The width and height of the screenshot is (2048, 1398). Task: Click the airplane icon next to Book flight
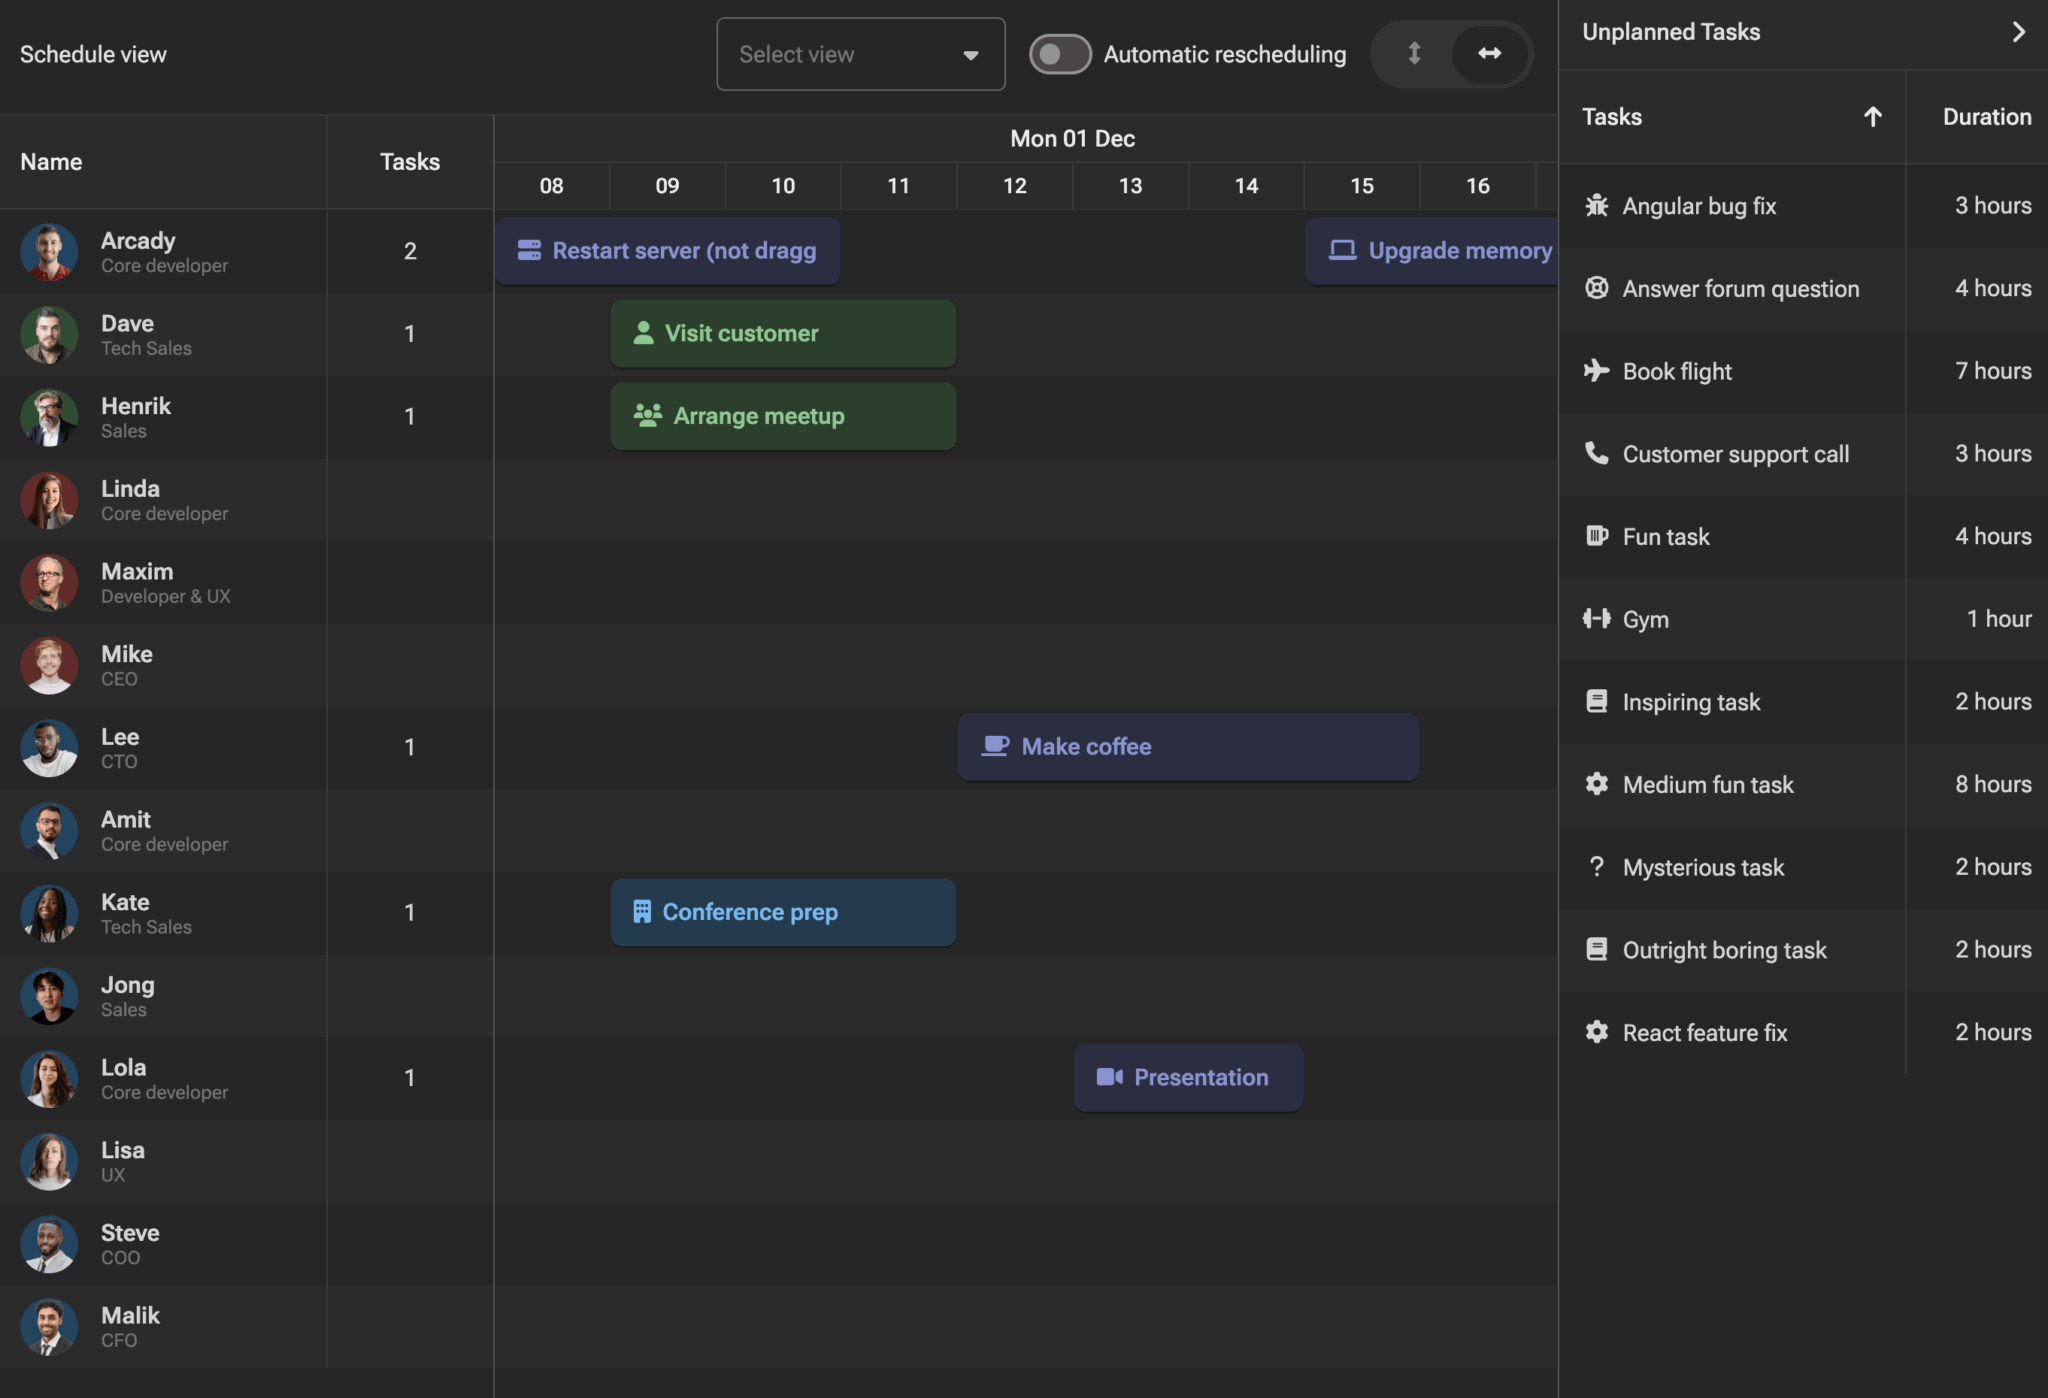[x=1596, y=371]
